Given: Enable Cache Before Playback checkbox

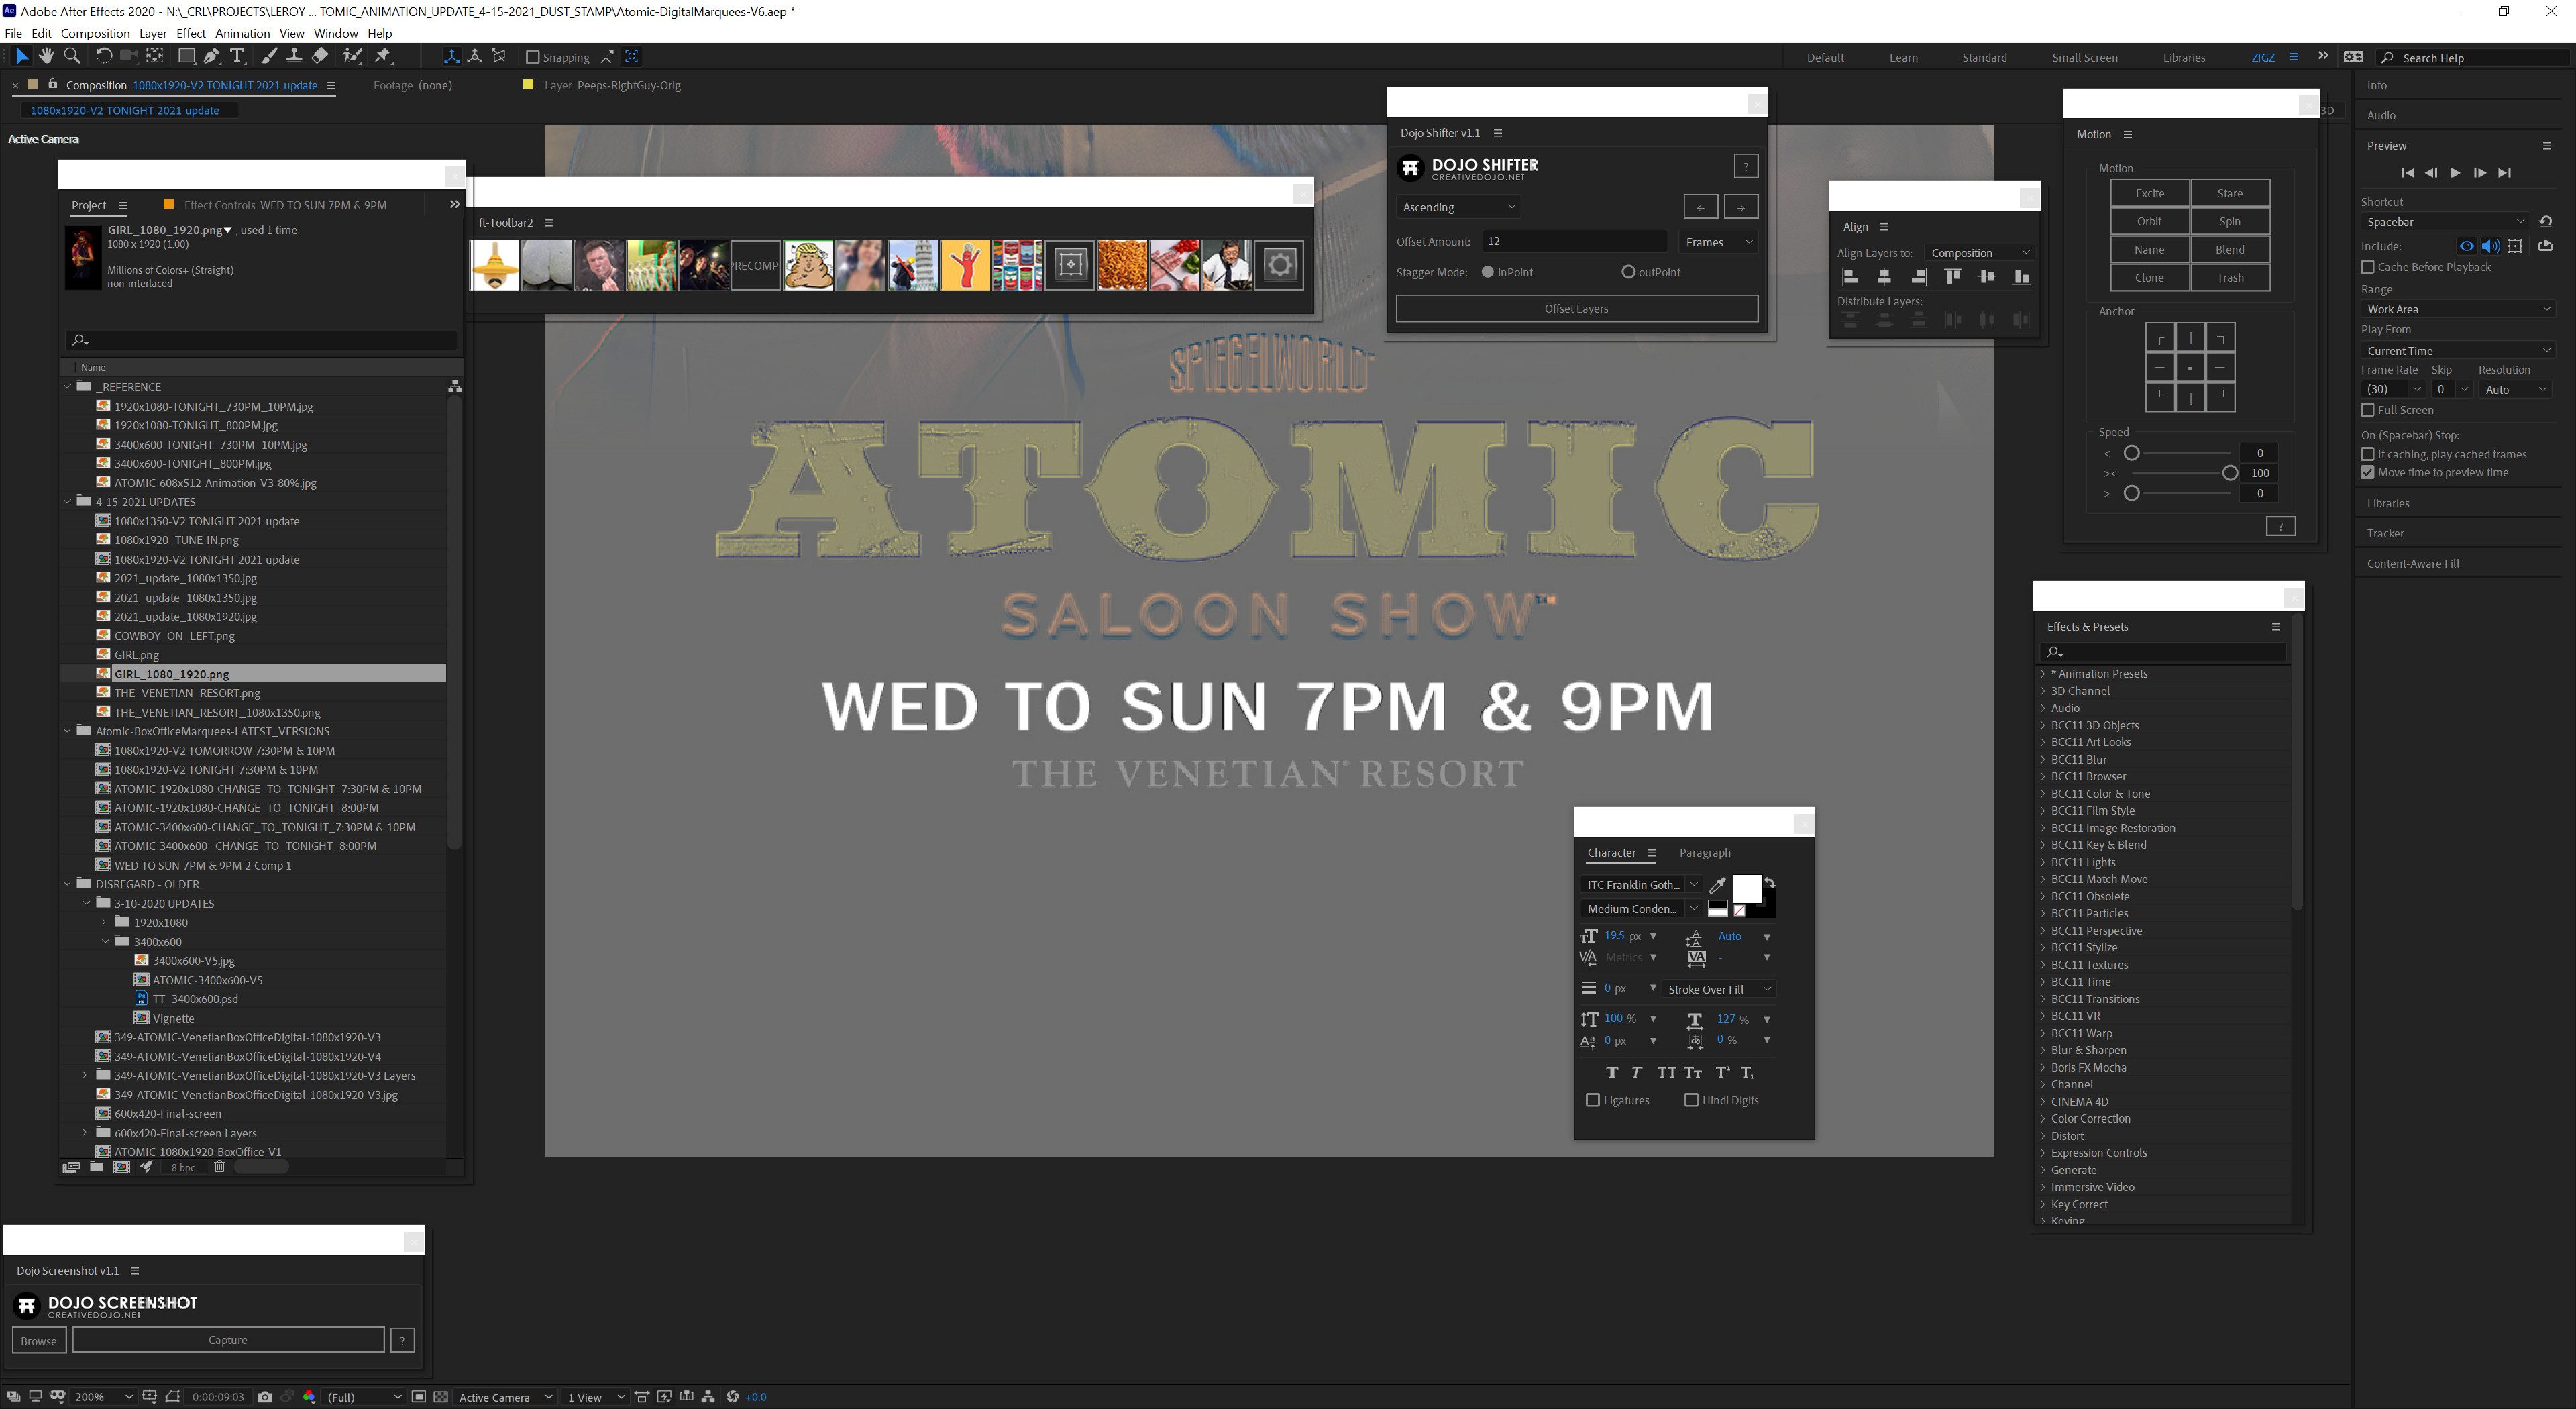Looking at the screenshot, I should [2367, 267].
